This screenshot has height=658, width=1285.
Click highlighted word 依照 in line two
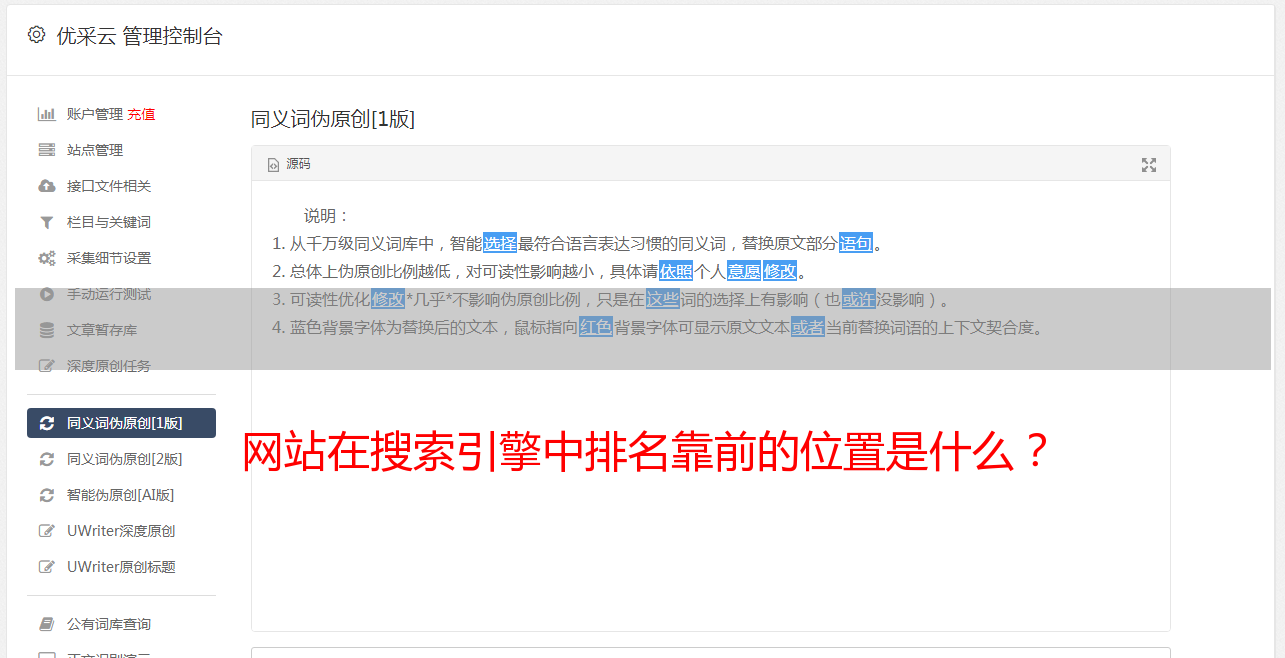[676, 271]
